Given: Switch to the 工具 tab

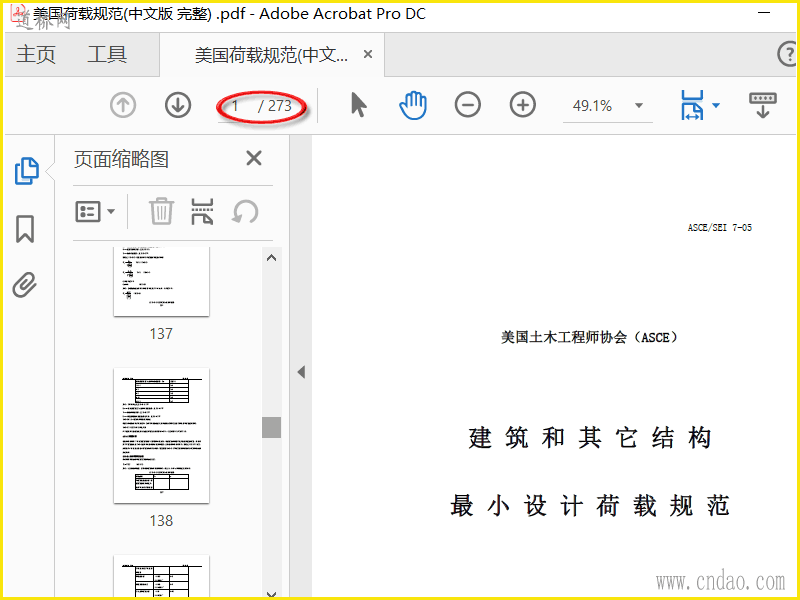Looking at the screenshot, I should click(x=107, y=55).
